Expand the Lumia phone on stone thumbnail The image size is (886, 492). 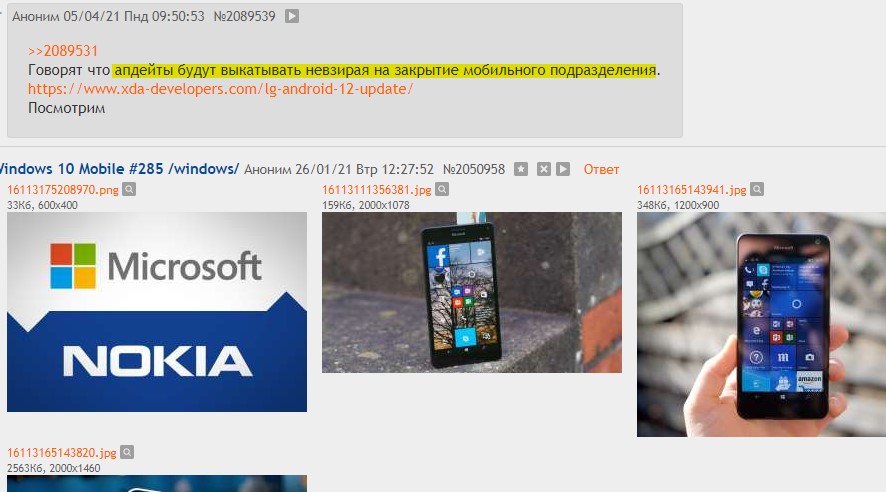coord(472,293)
